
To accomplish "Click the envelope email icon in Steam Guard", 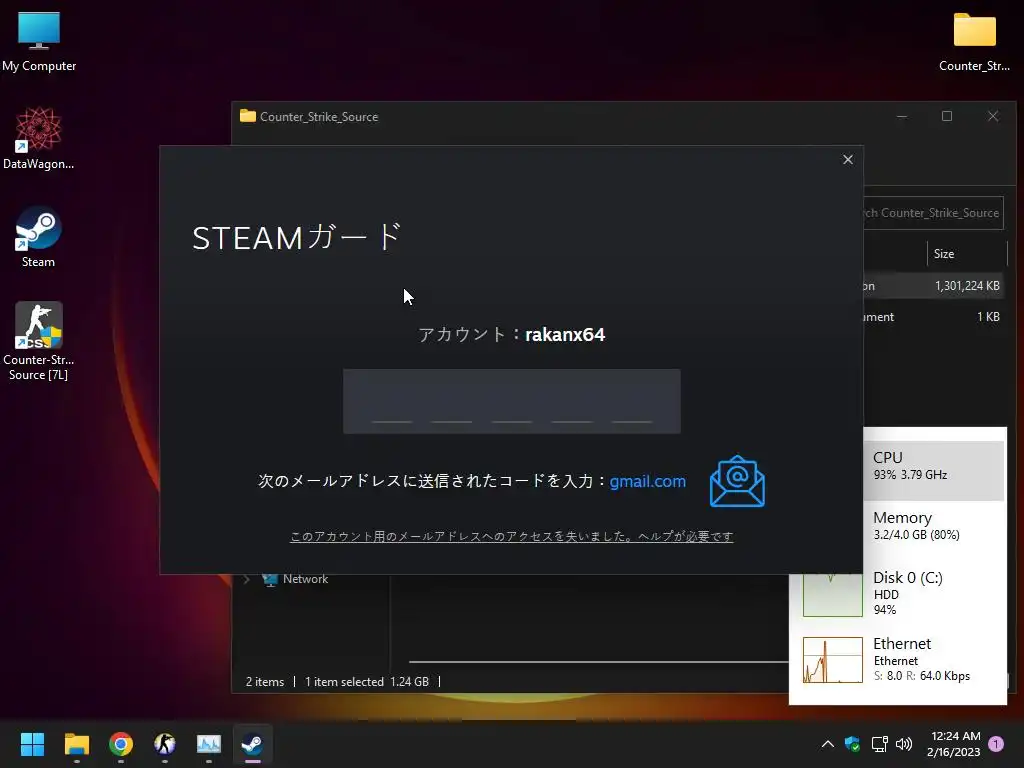I will (x=737, y=481).
